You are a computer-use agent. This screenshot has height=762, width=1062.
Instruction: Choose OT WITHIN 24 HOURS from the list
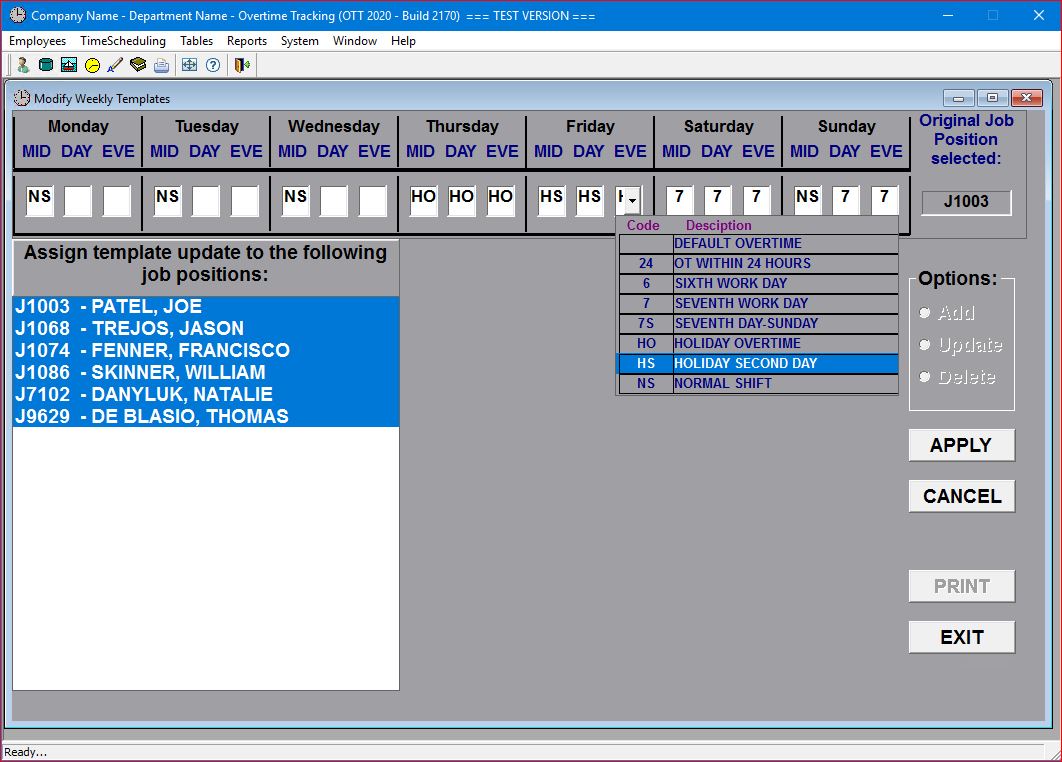tap(759, 263)
